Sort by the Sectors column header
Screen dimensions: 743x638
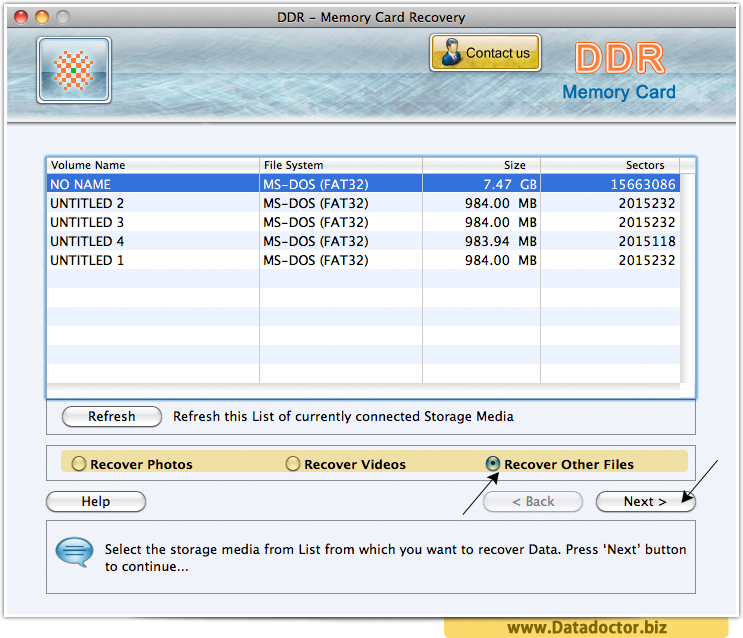610,165
